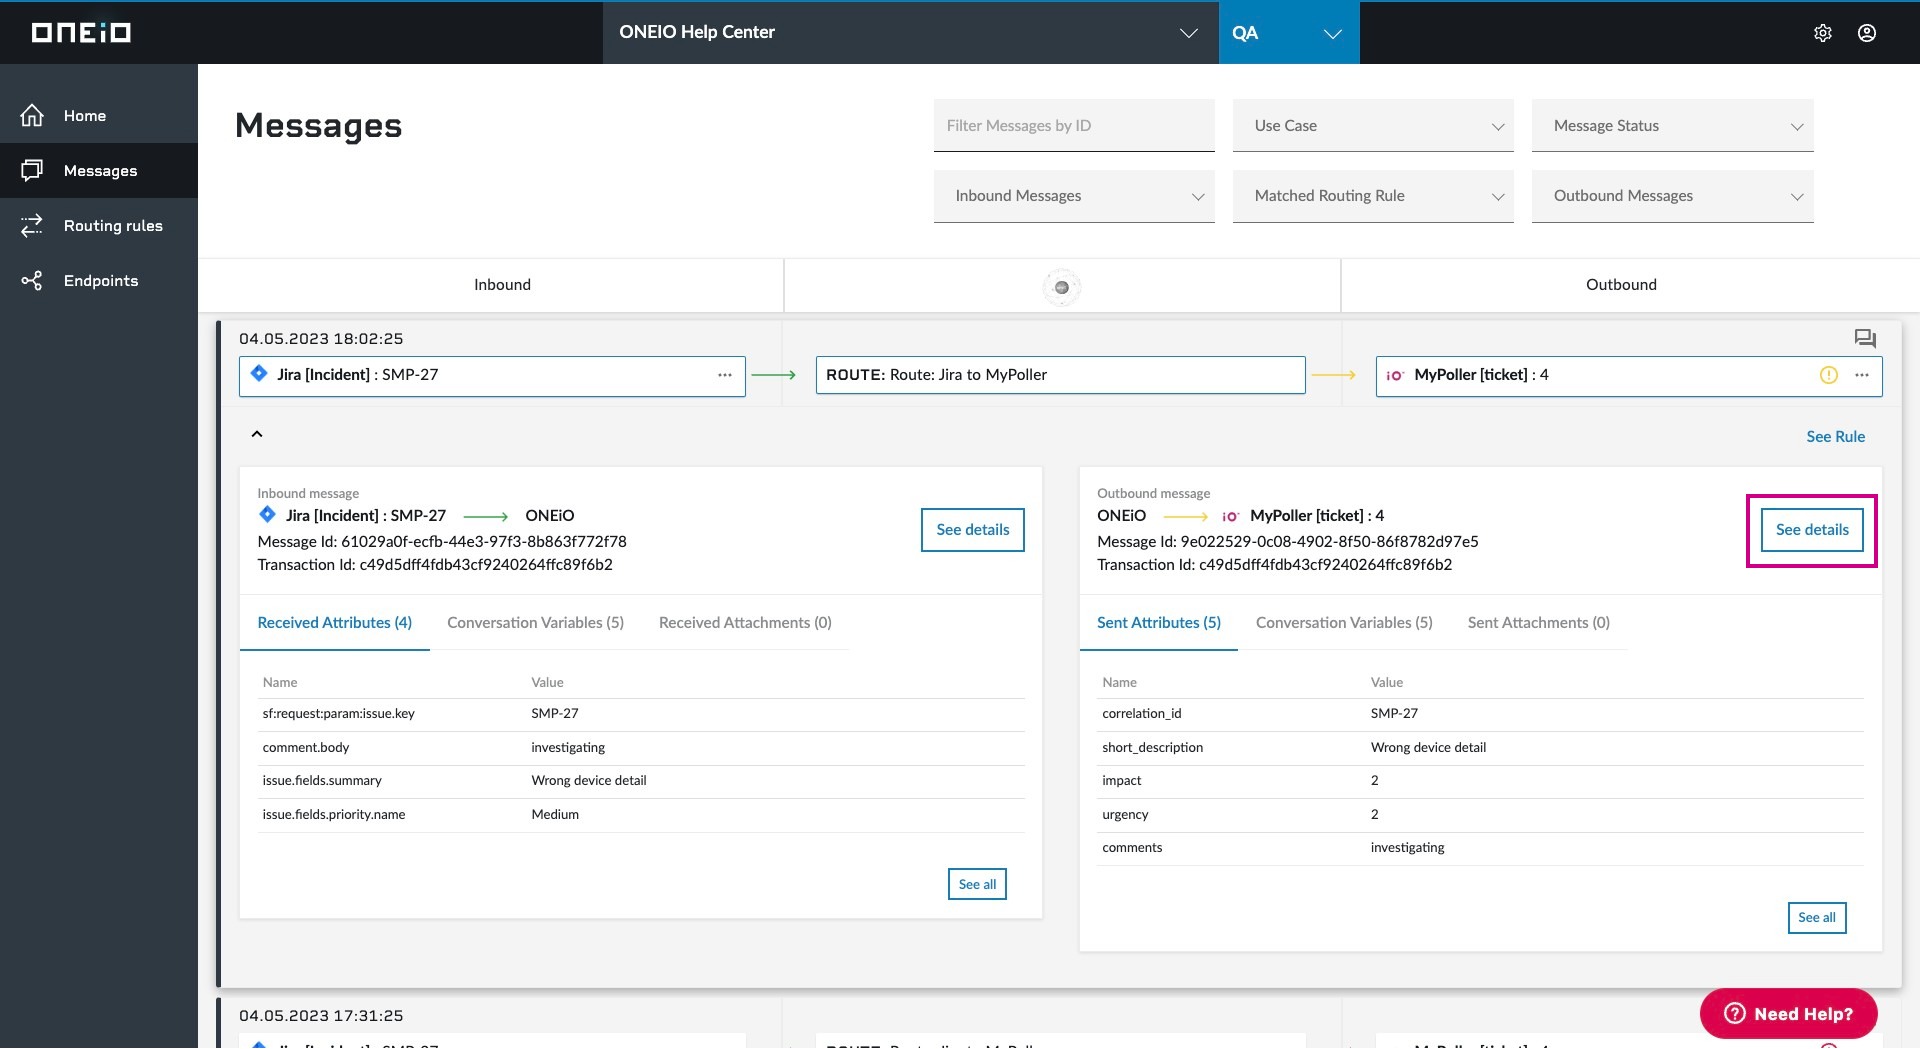Viewport: 1920px width, 1049px height.
Task: Click the Messages sidebar icon
Action: click(32, 170)
